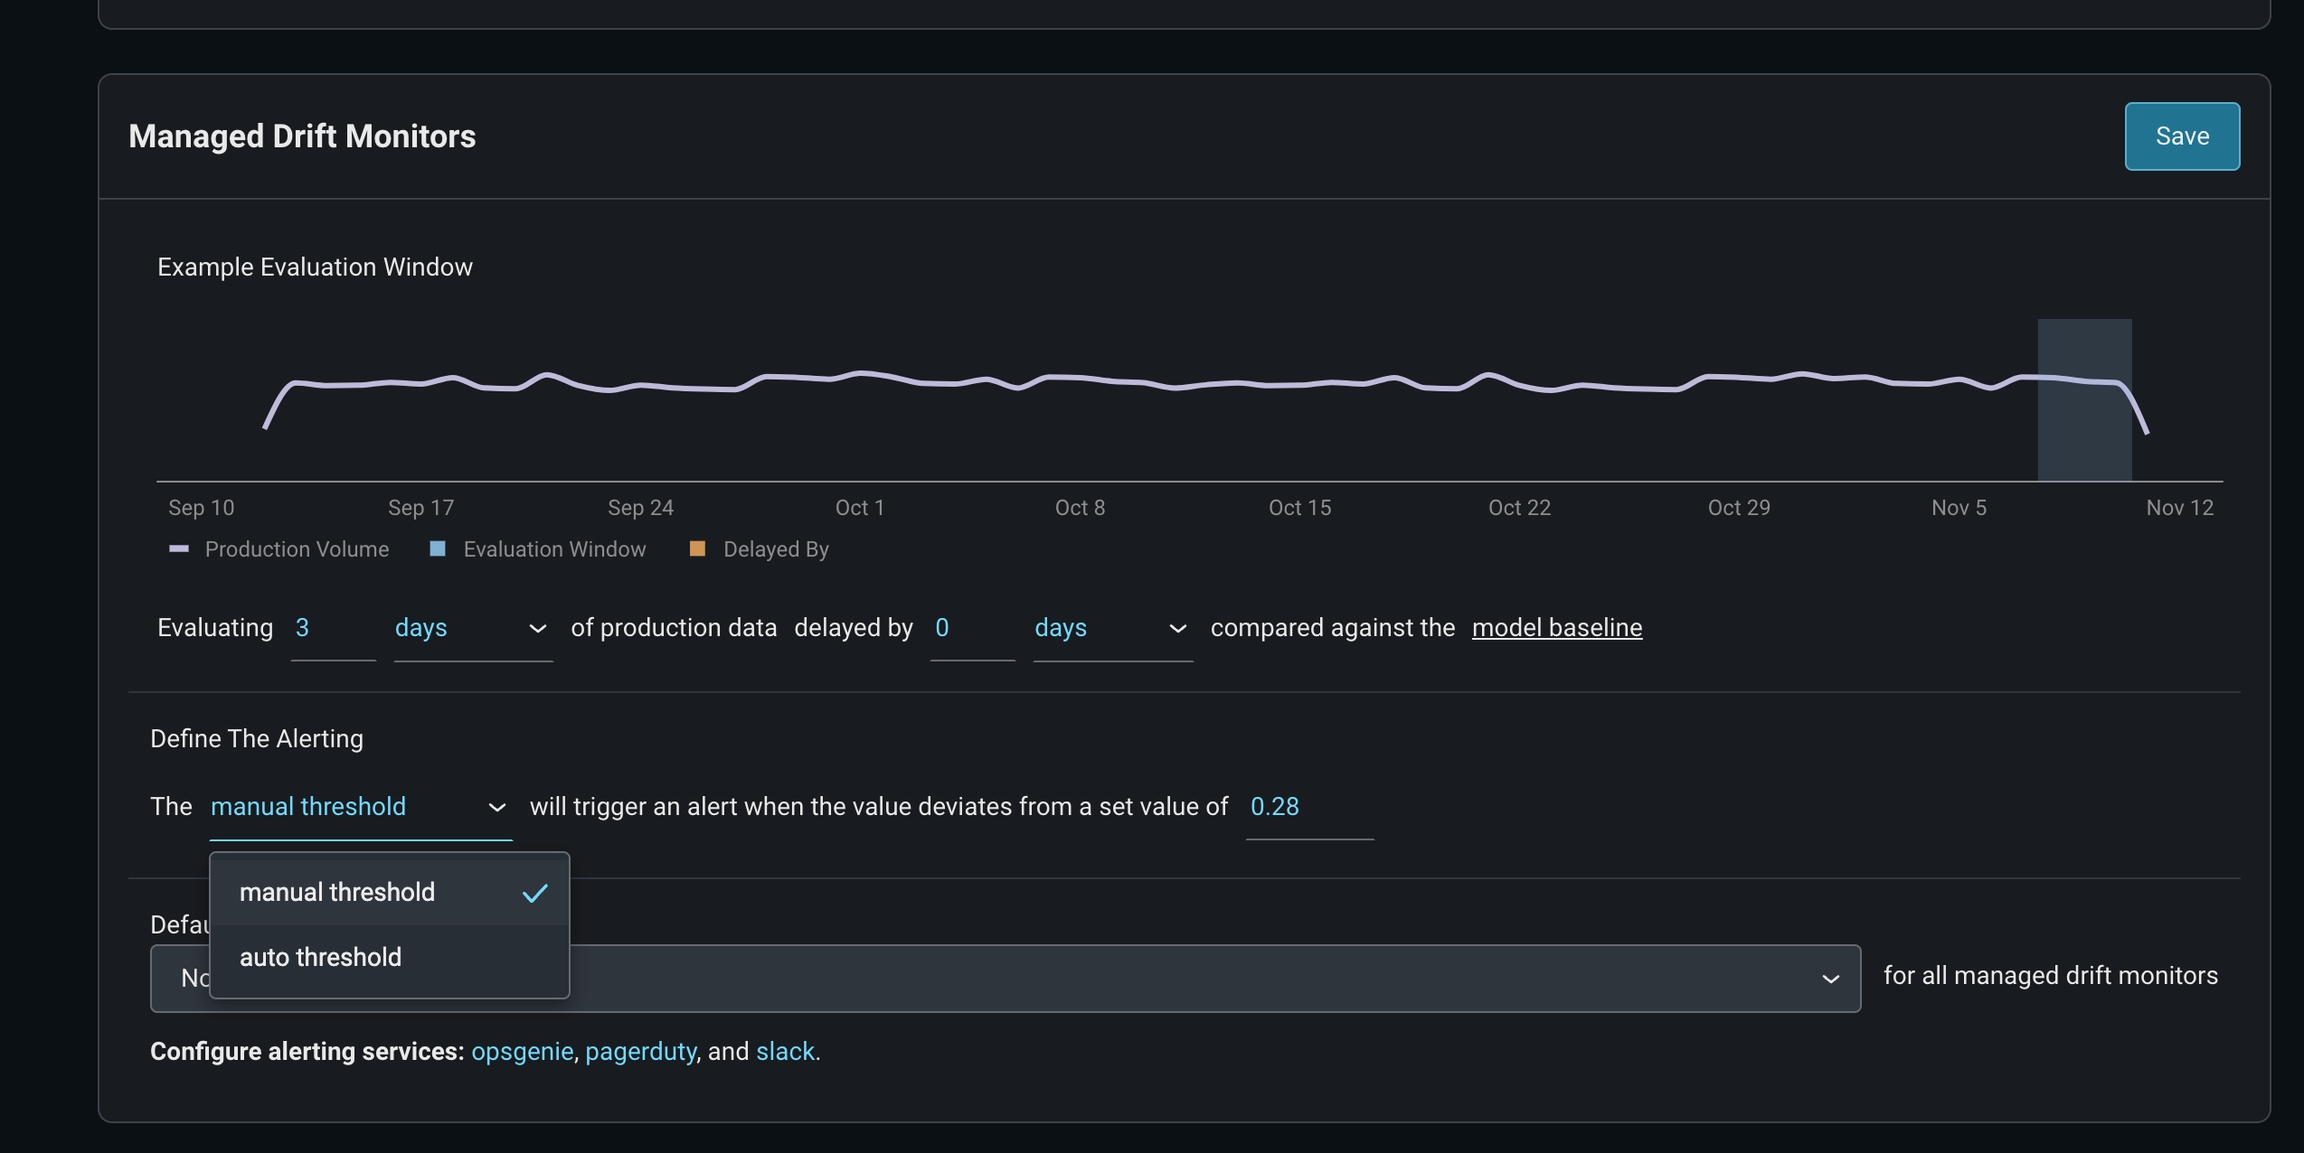
Task: Click the delayed by value field
Action: click(970, 628)
